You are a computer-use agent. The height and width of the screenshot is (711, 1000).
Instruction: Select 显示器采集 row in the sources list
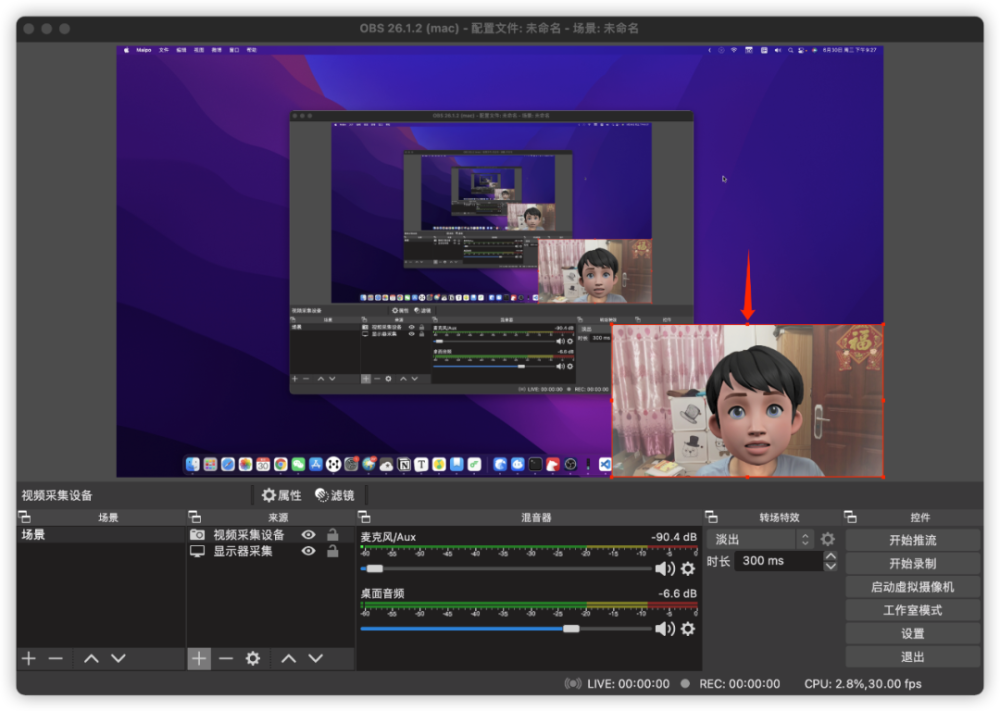point(270,552)
